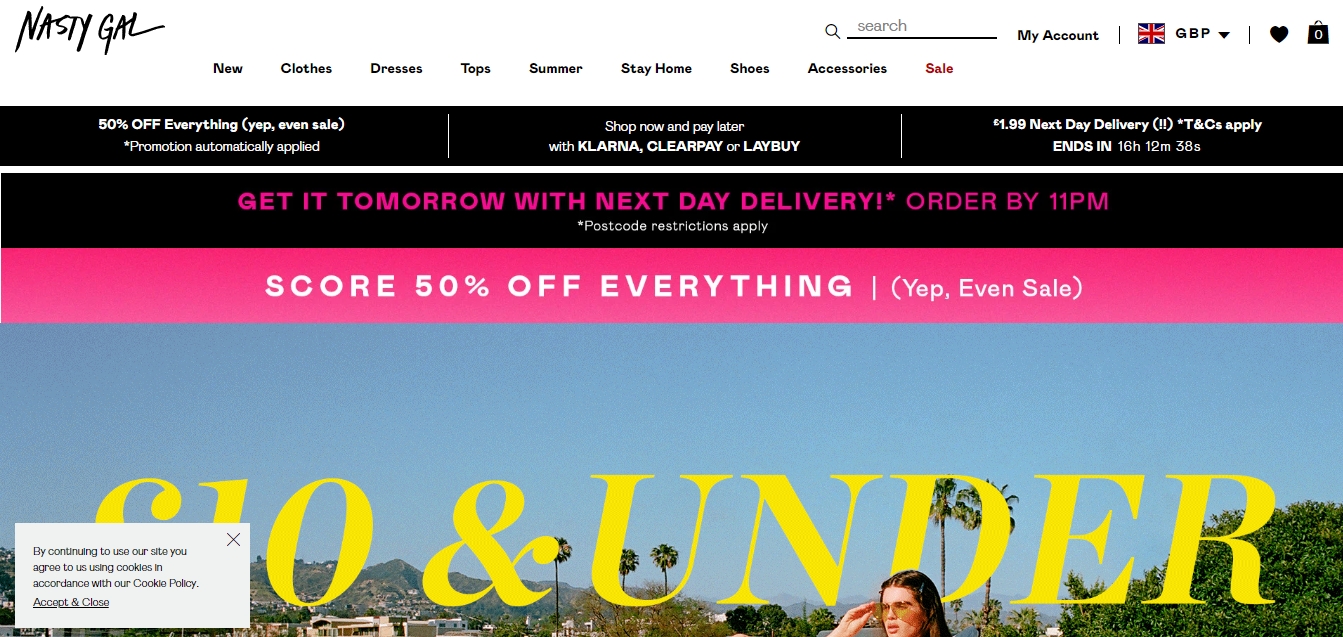Open the Accessories menu
This screenshot has height=637, width=1343.
click(847, 68)
